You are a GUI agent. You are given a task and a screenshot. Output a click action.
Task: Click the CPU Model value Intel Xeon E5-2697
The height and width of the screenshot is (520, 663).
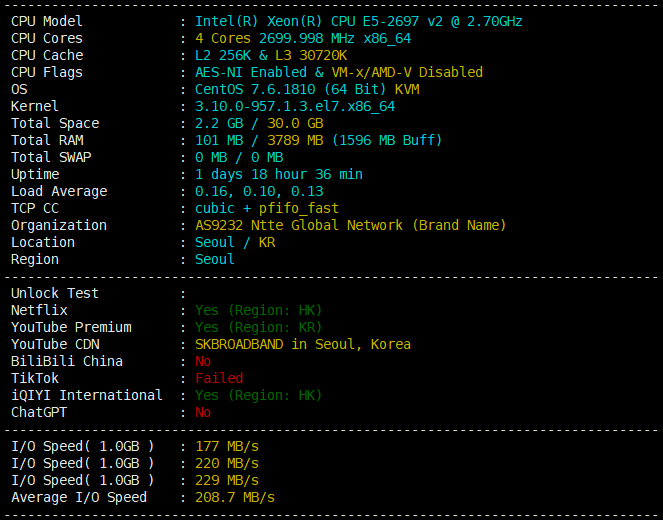[359, 21]
